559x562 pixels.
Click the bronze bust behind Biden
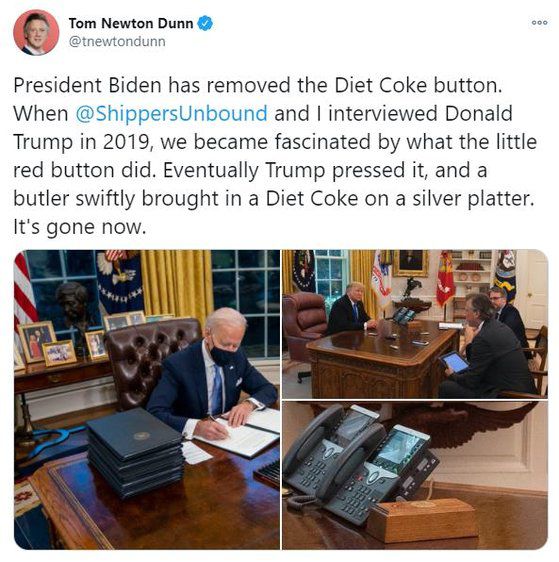[73, 306]
